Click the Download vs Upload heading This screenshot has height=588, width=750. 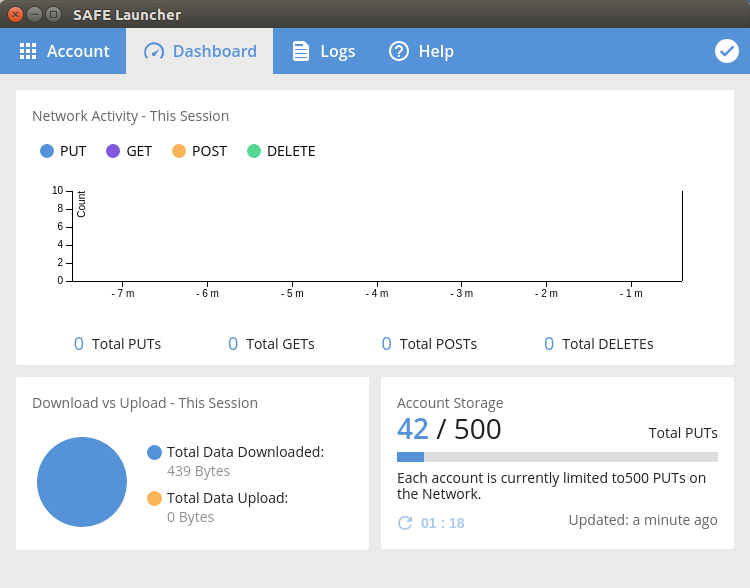pos(145,403)
